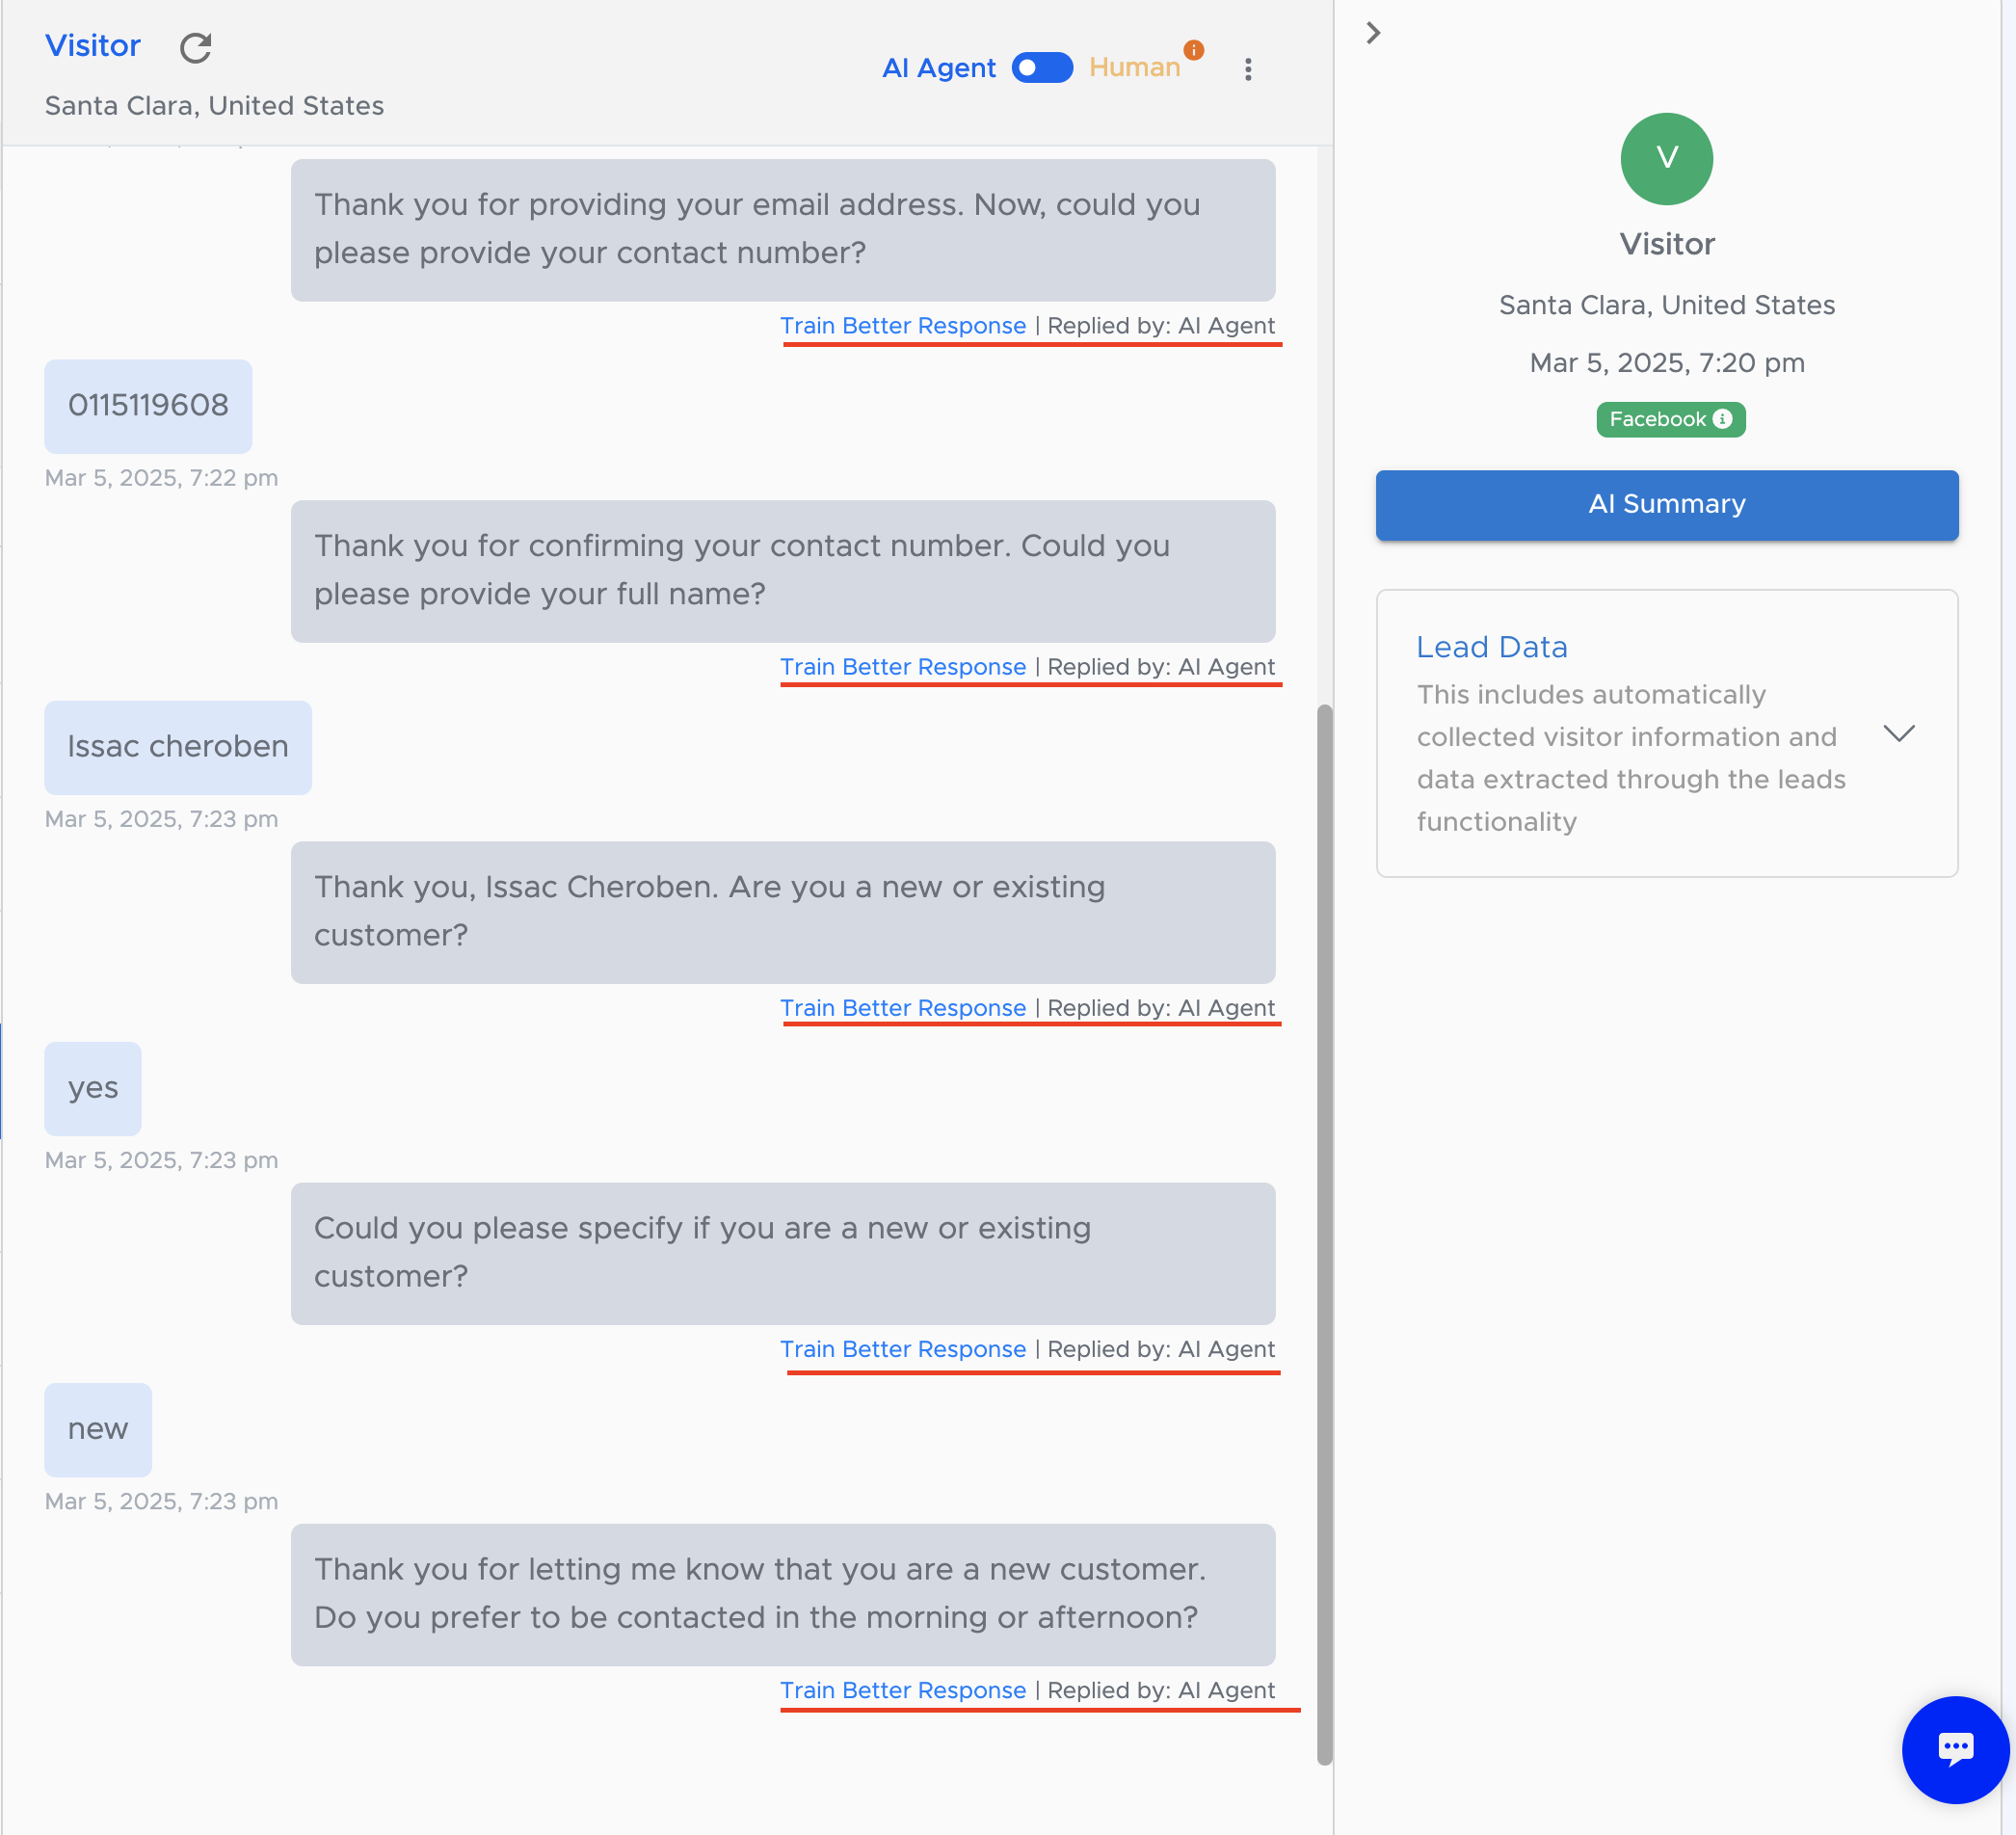
Task: Click the 'Could you please specify' AI message
Action: [x=782, y=1253]
